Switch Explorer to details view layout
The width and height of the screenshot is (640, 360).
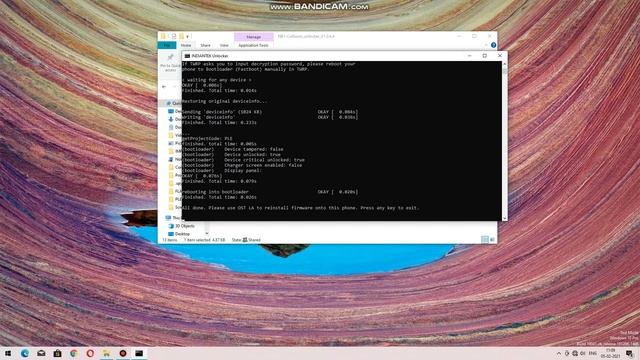tap(484, 240)
